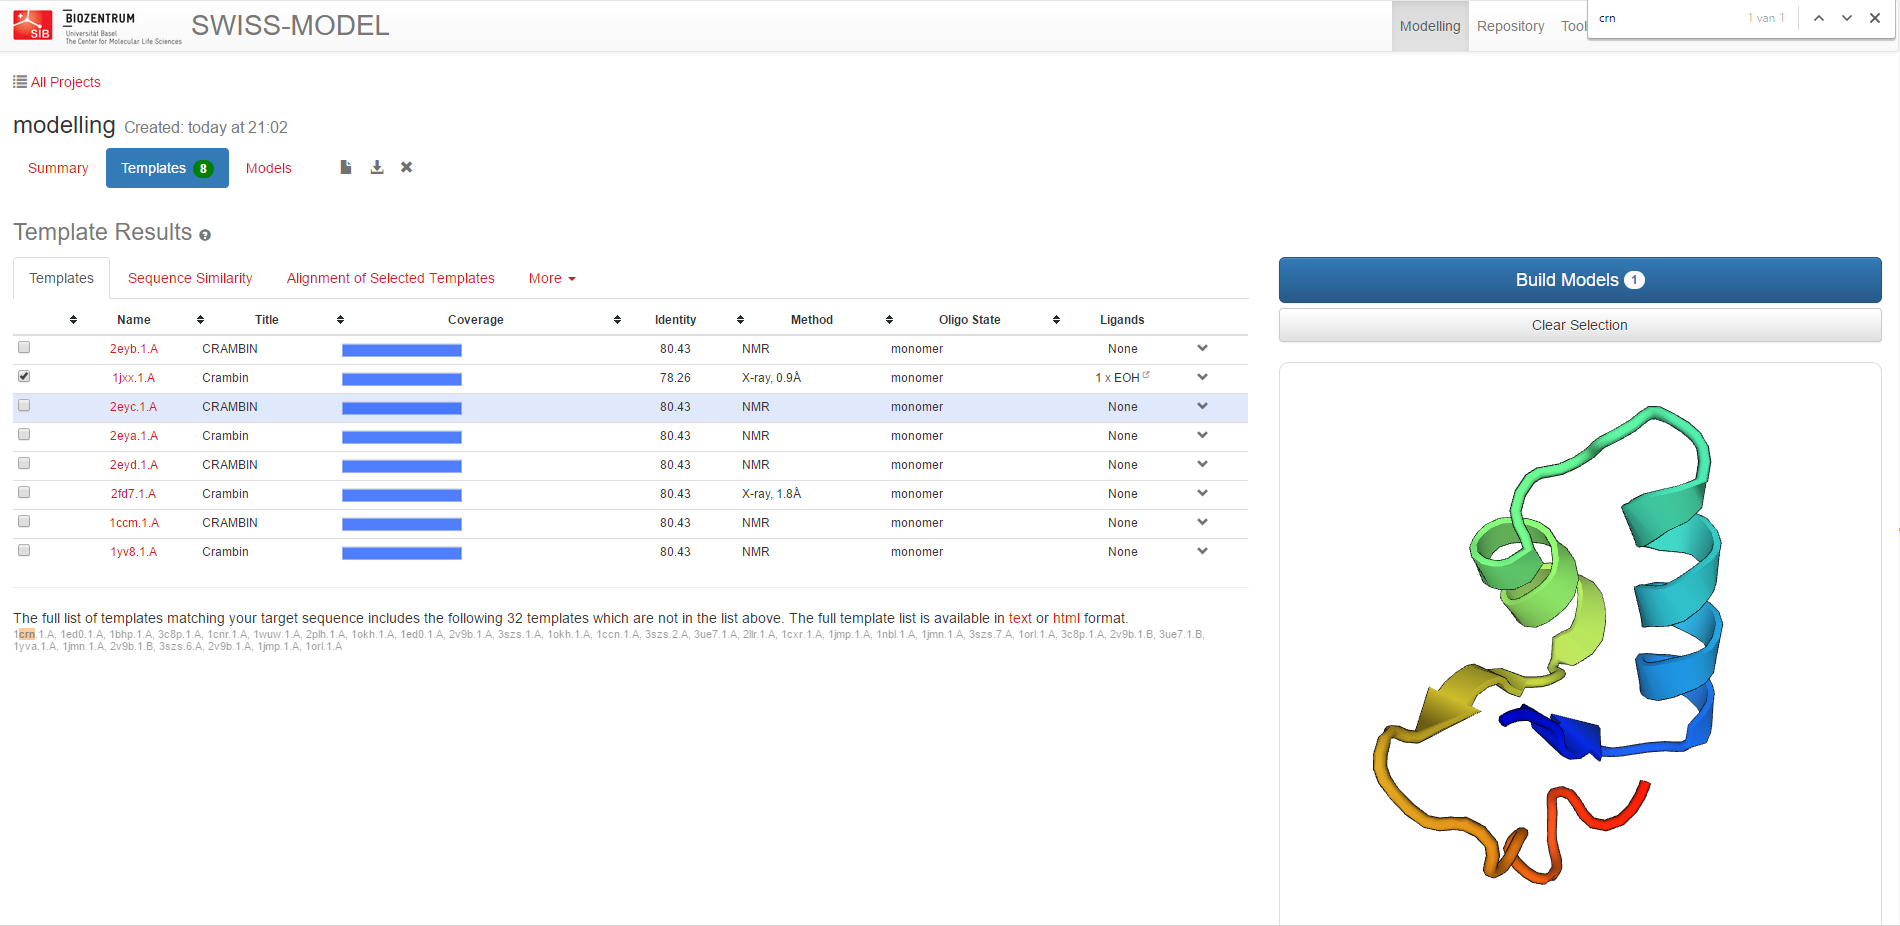
Task: Download the project with the download icon
Action: [x=377, y=167]
